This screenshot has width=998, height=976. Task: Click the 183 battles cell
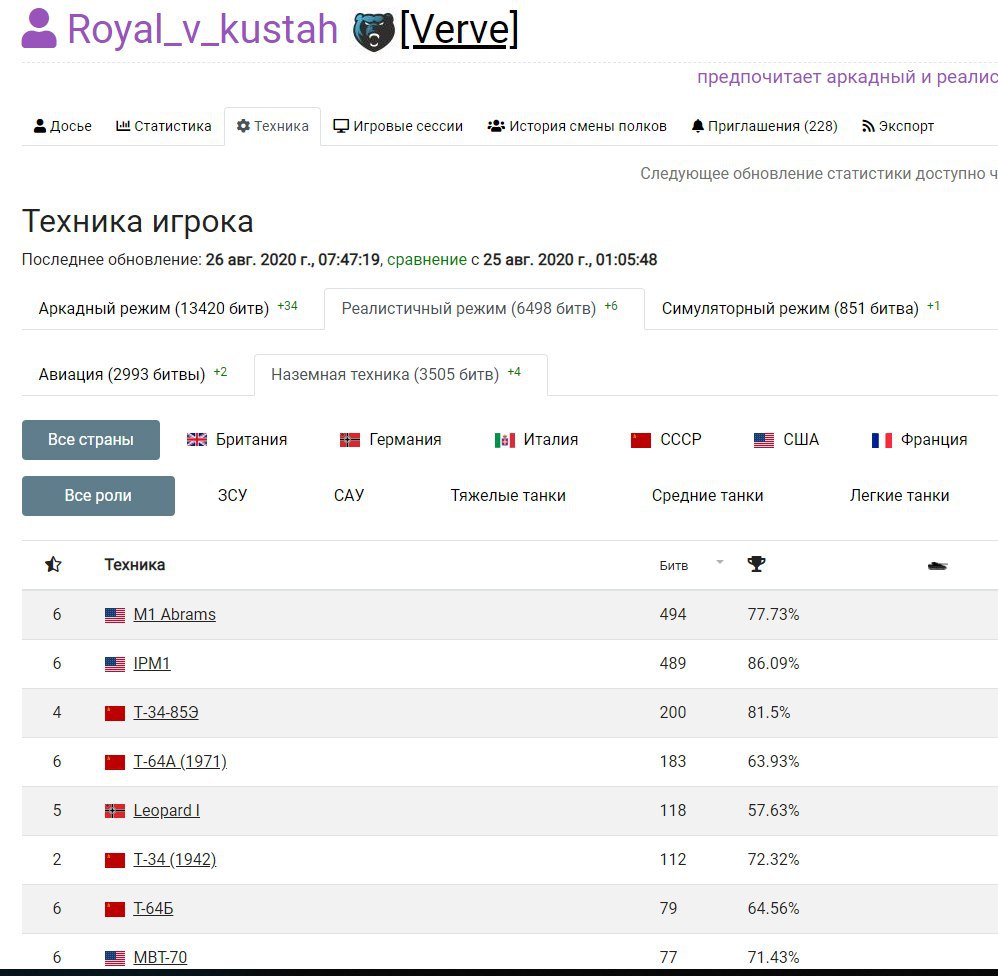673,761
